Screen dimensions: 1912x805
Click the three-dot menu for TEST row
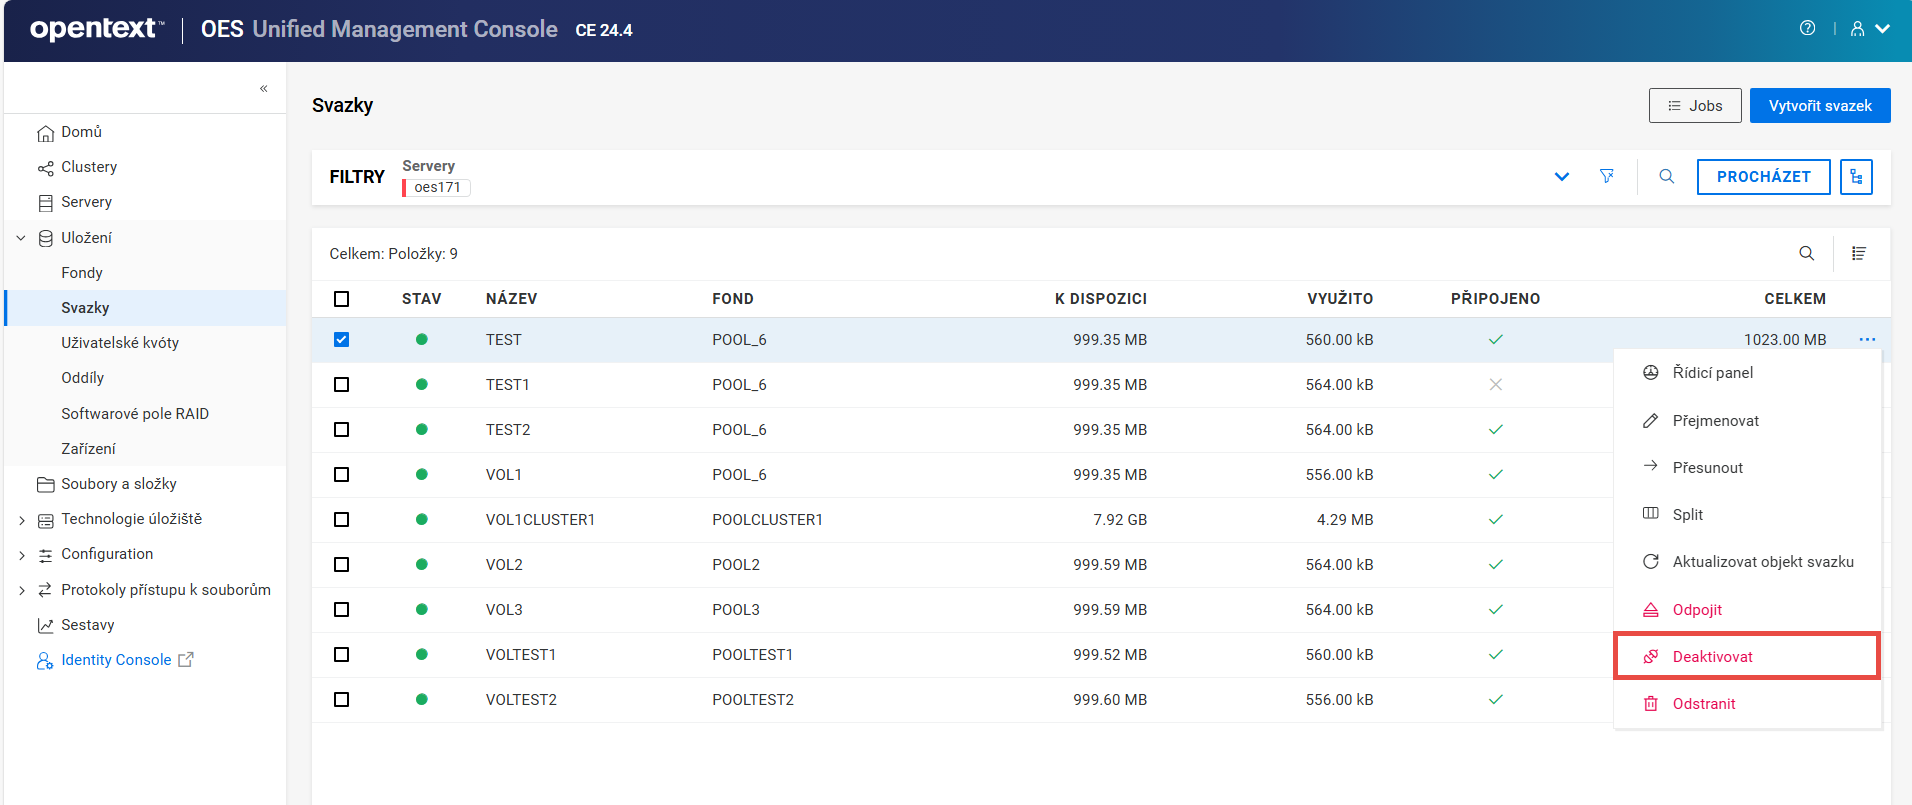click(1866, 340)
